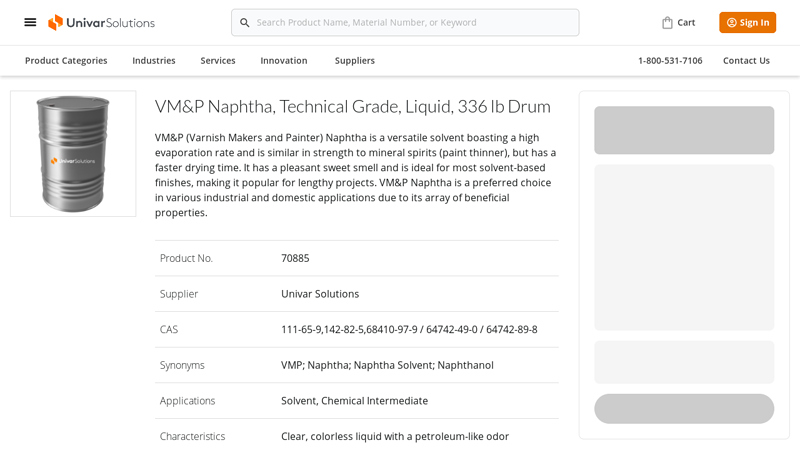This screenshot has height=450, width=800.
Task: View the steel drum product image
Action: click(73, 154)
